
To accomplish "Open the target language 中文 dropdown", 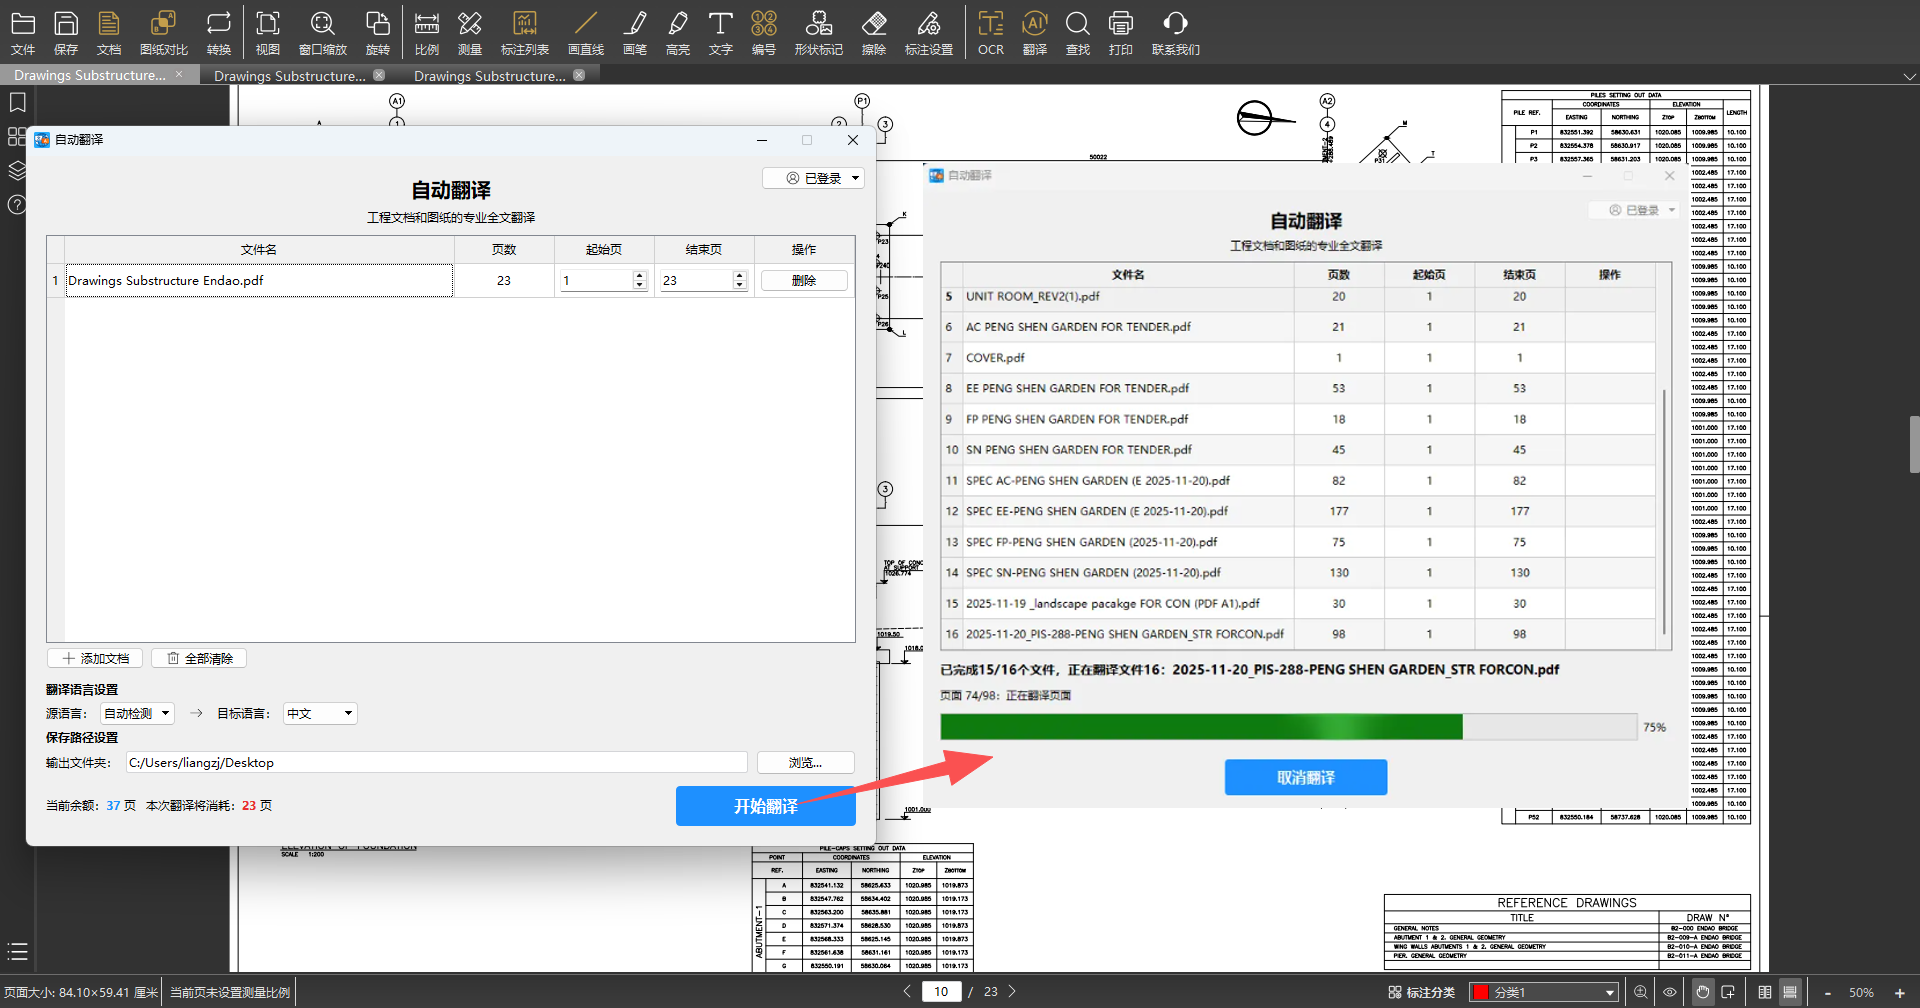I will tap(320, 713).
